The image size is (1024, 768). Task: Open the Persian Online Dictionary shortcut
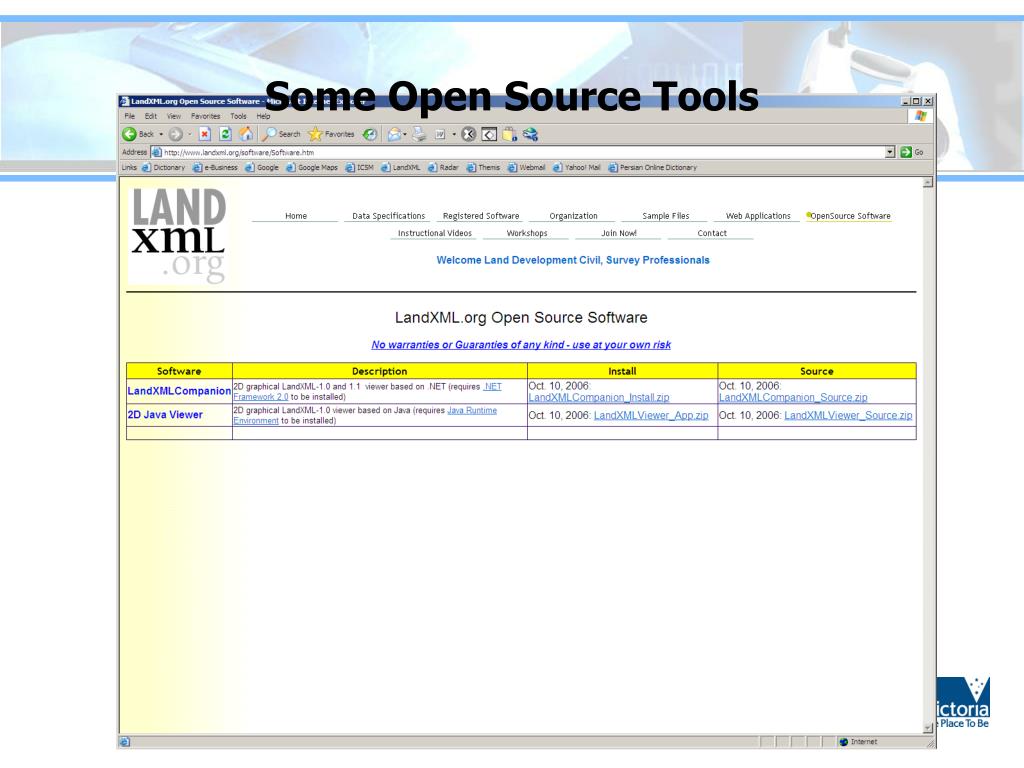[652, 168]
